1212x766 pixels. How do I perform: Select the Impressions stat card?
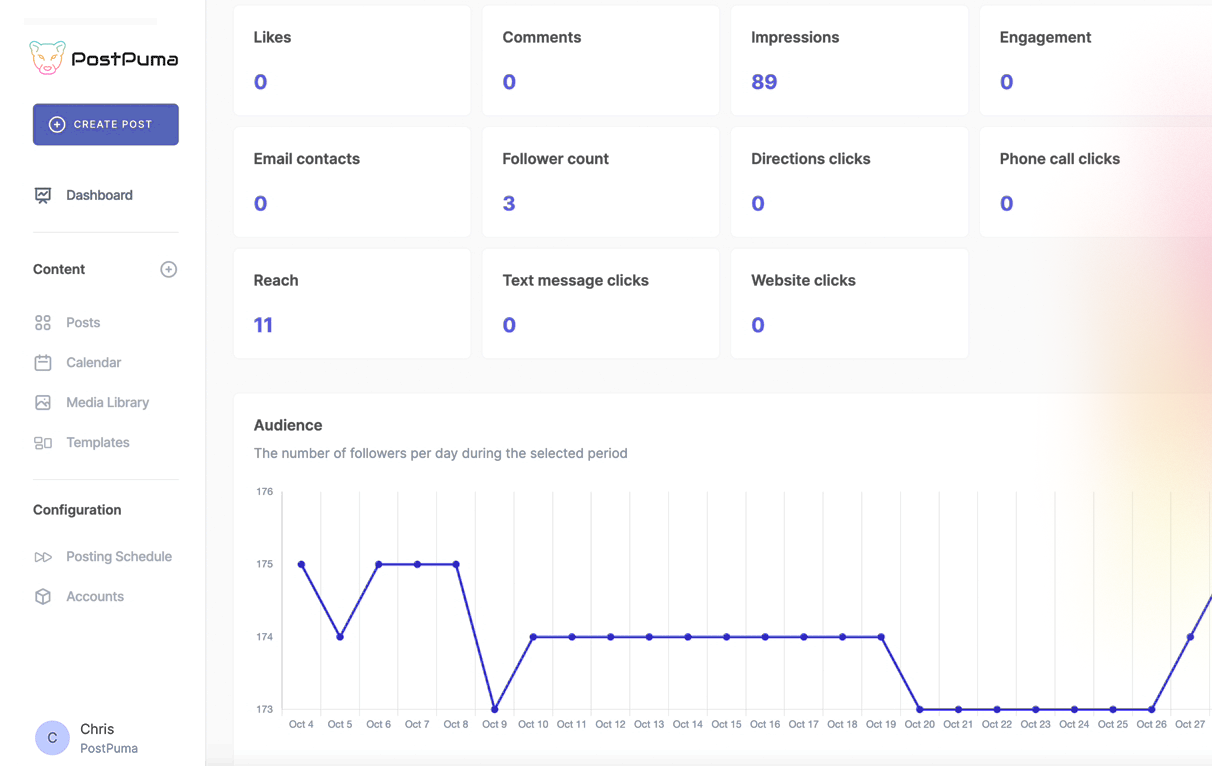point(849,61)
